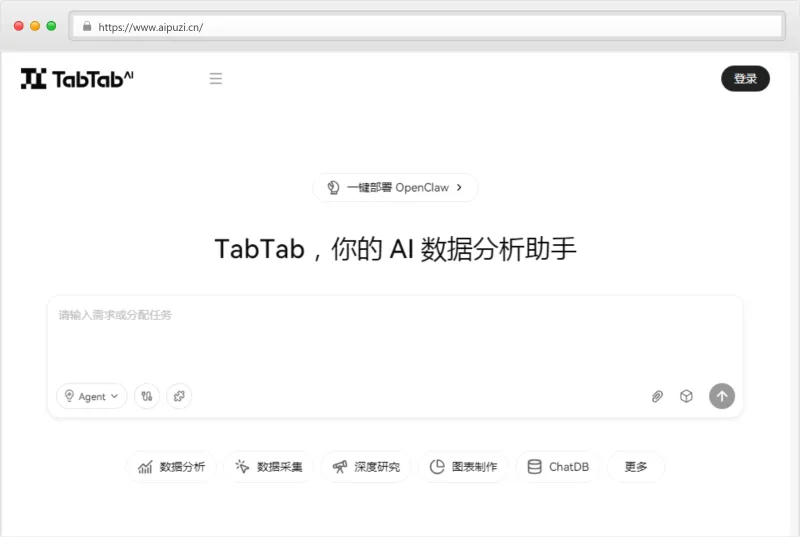
Task: Click the yellow macOS minimize window button
Action: click(35, 26)
